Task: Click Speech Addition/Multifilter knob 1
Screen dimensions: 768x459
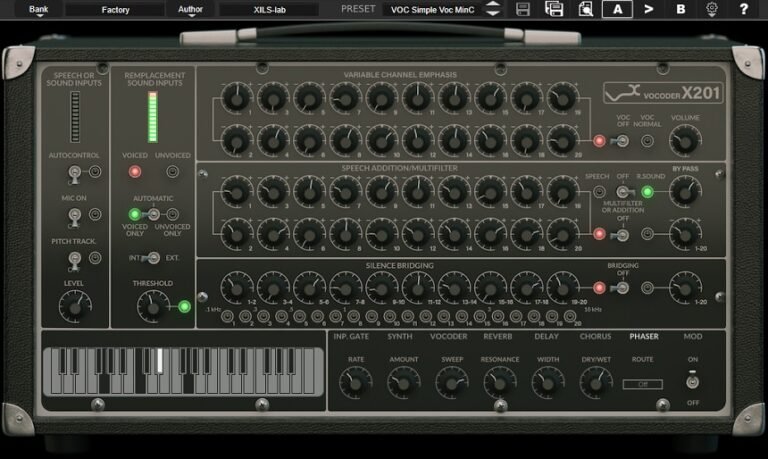Action: [x=237, y=192]
